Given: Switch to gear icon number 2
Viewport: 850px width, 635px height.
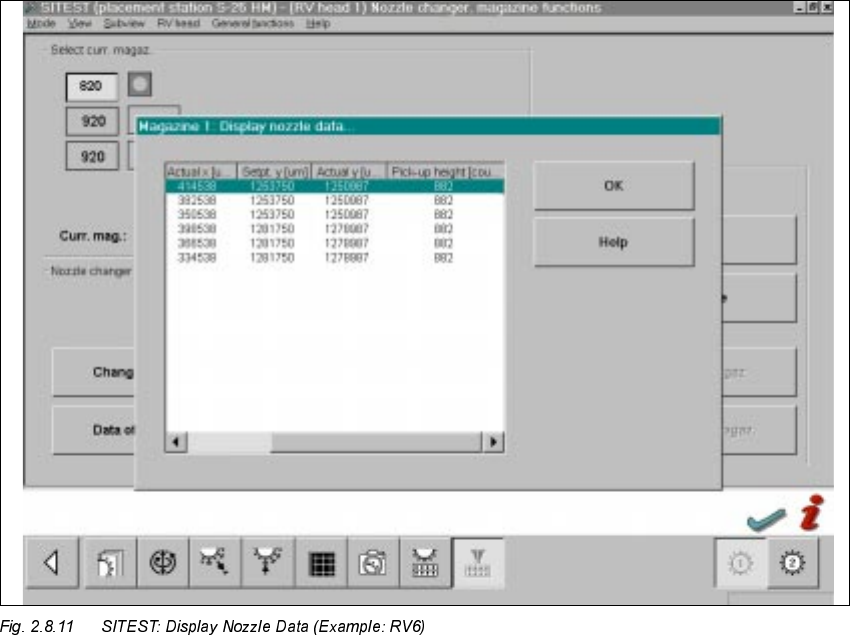Looking at the screenshot, I should pyautogui.click(x=792, y=563).
